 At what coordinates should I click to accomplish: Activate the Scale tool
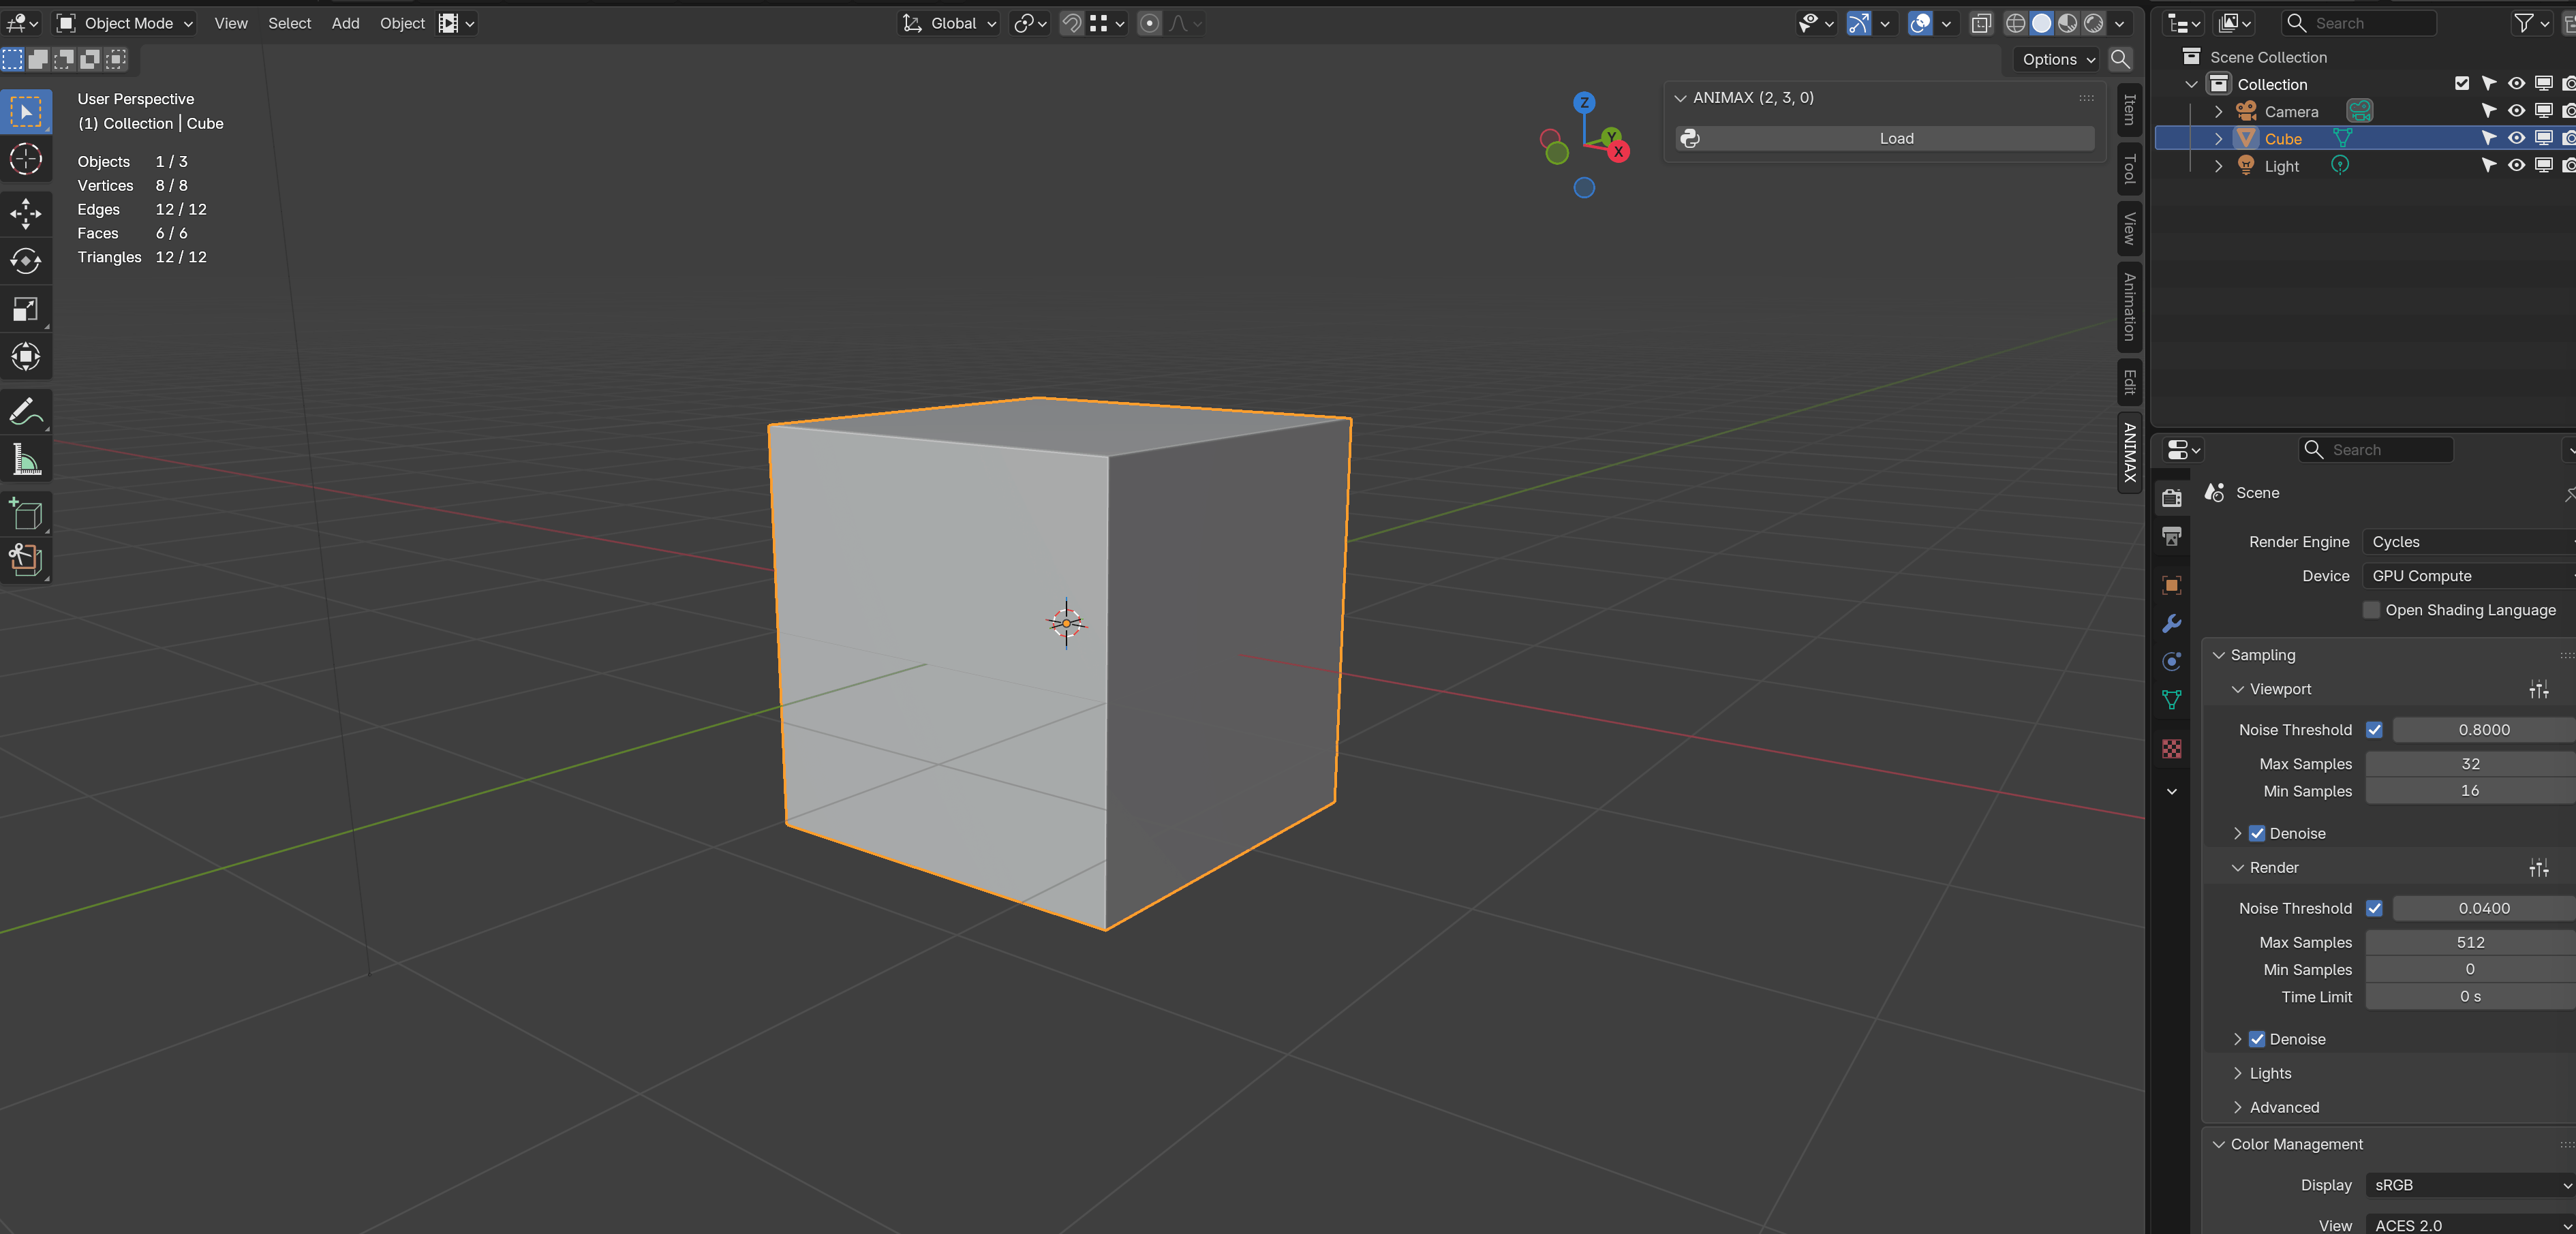26,309
